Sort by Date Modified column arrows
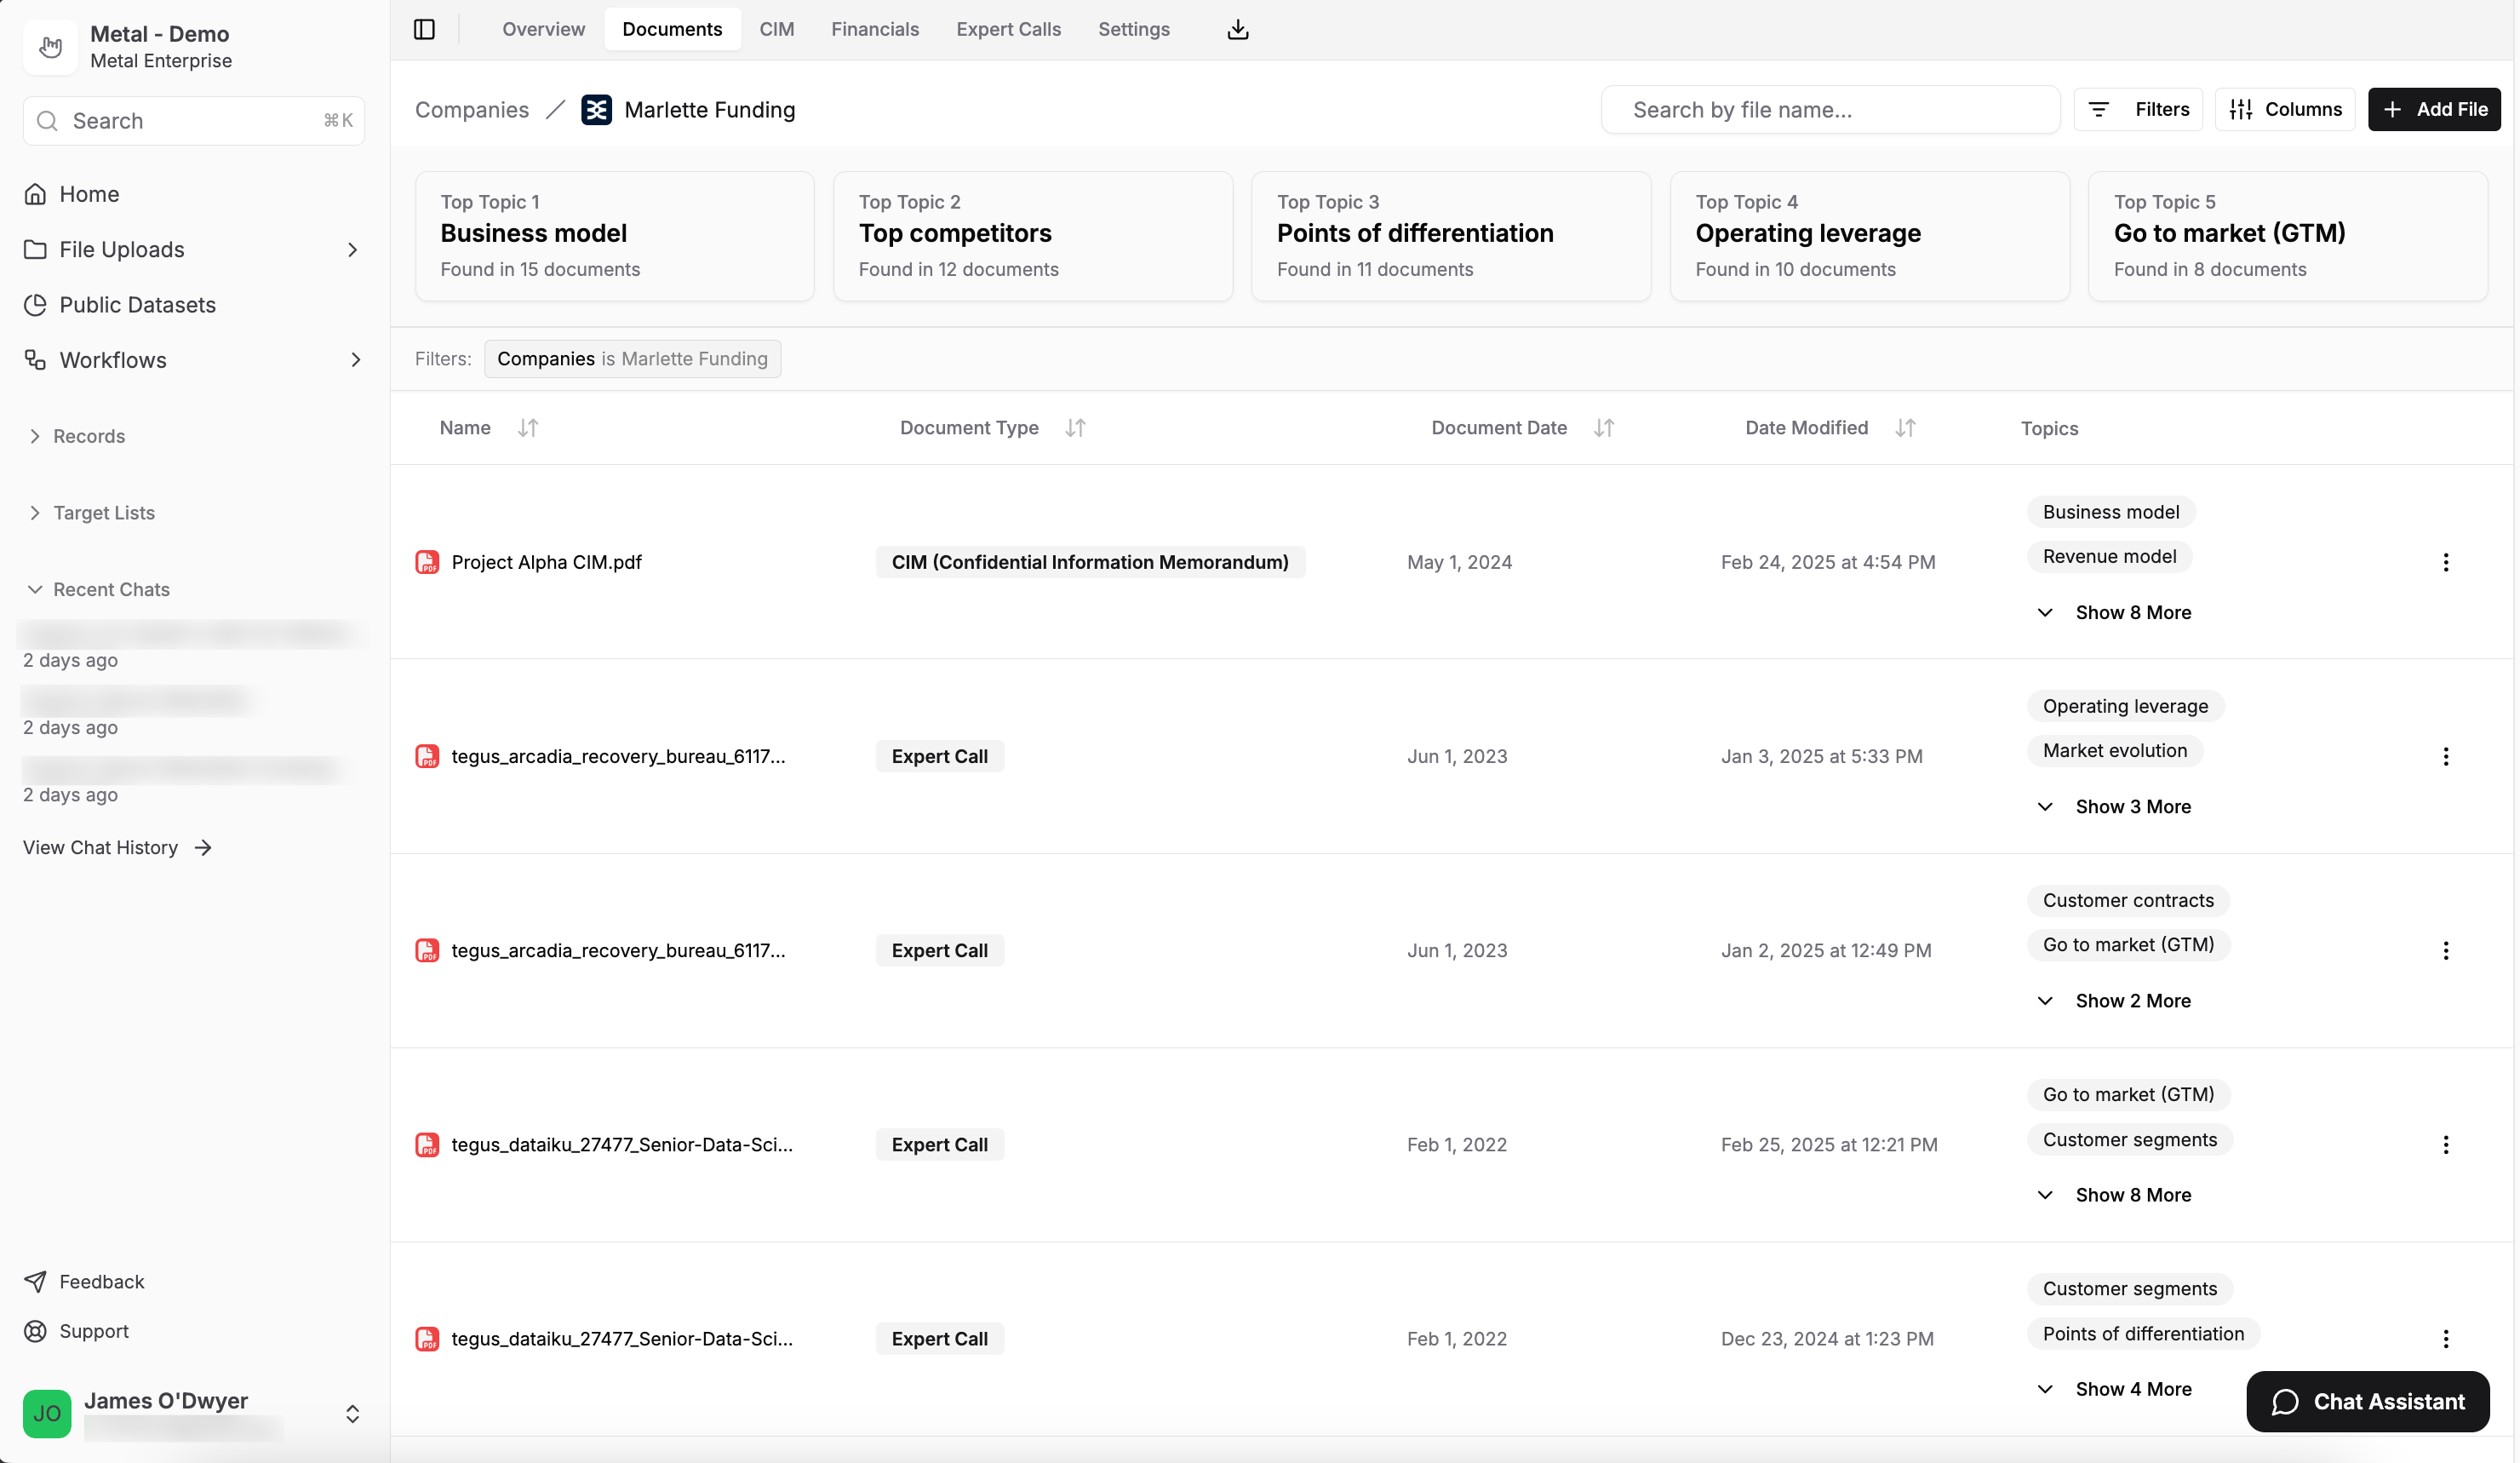This screenshot has width=2520, height=1463. (x=1904, y=428)
